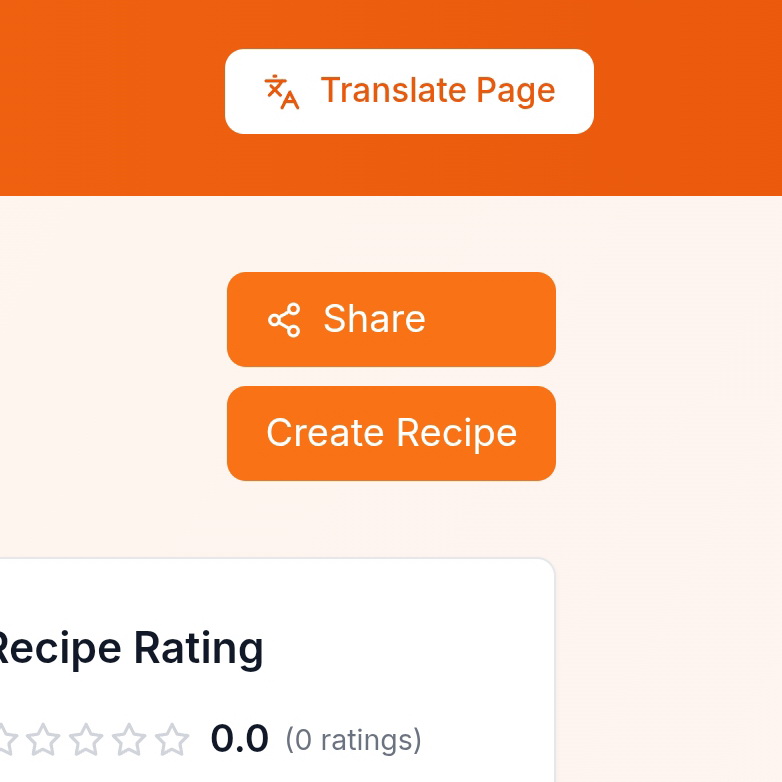Click the 0.0 average rating score
The height and width of the screenshot is (782, 782).
pyautogui.click(x=239, y=740)
